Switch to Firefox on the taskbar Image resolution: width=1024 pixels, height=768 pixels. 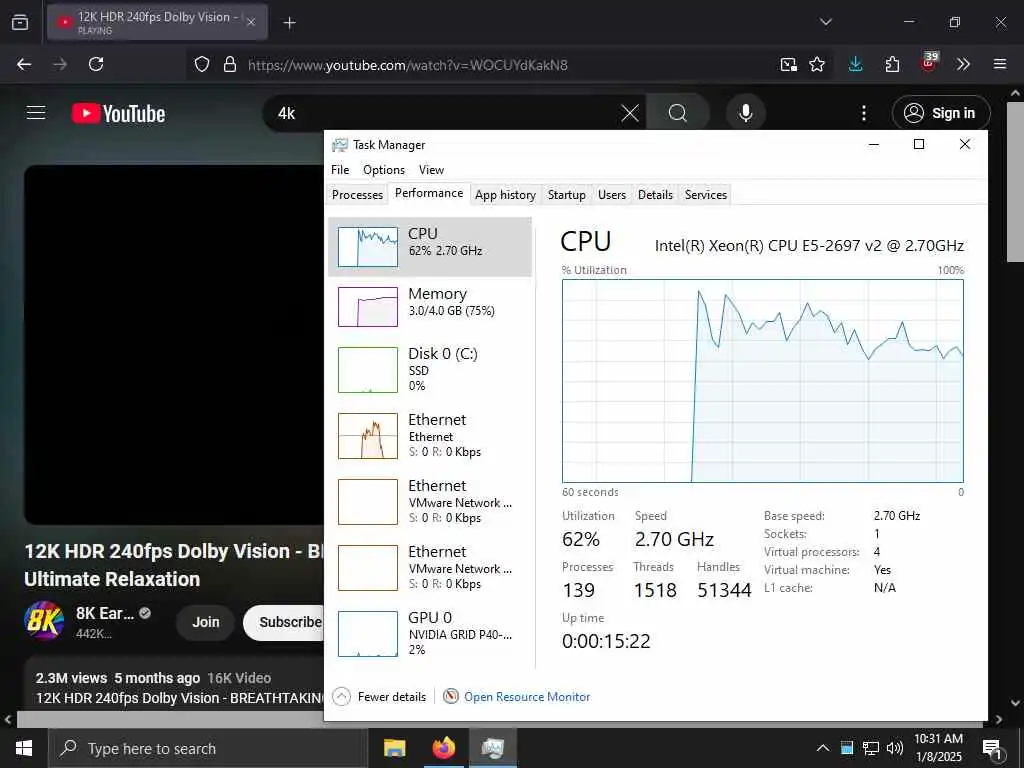coord(443,748)
